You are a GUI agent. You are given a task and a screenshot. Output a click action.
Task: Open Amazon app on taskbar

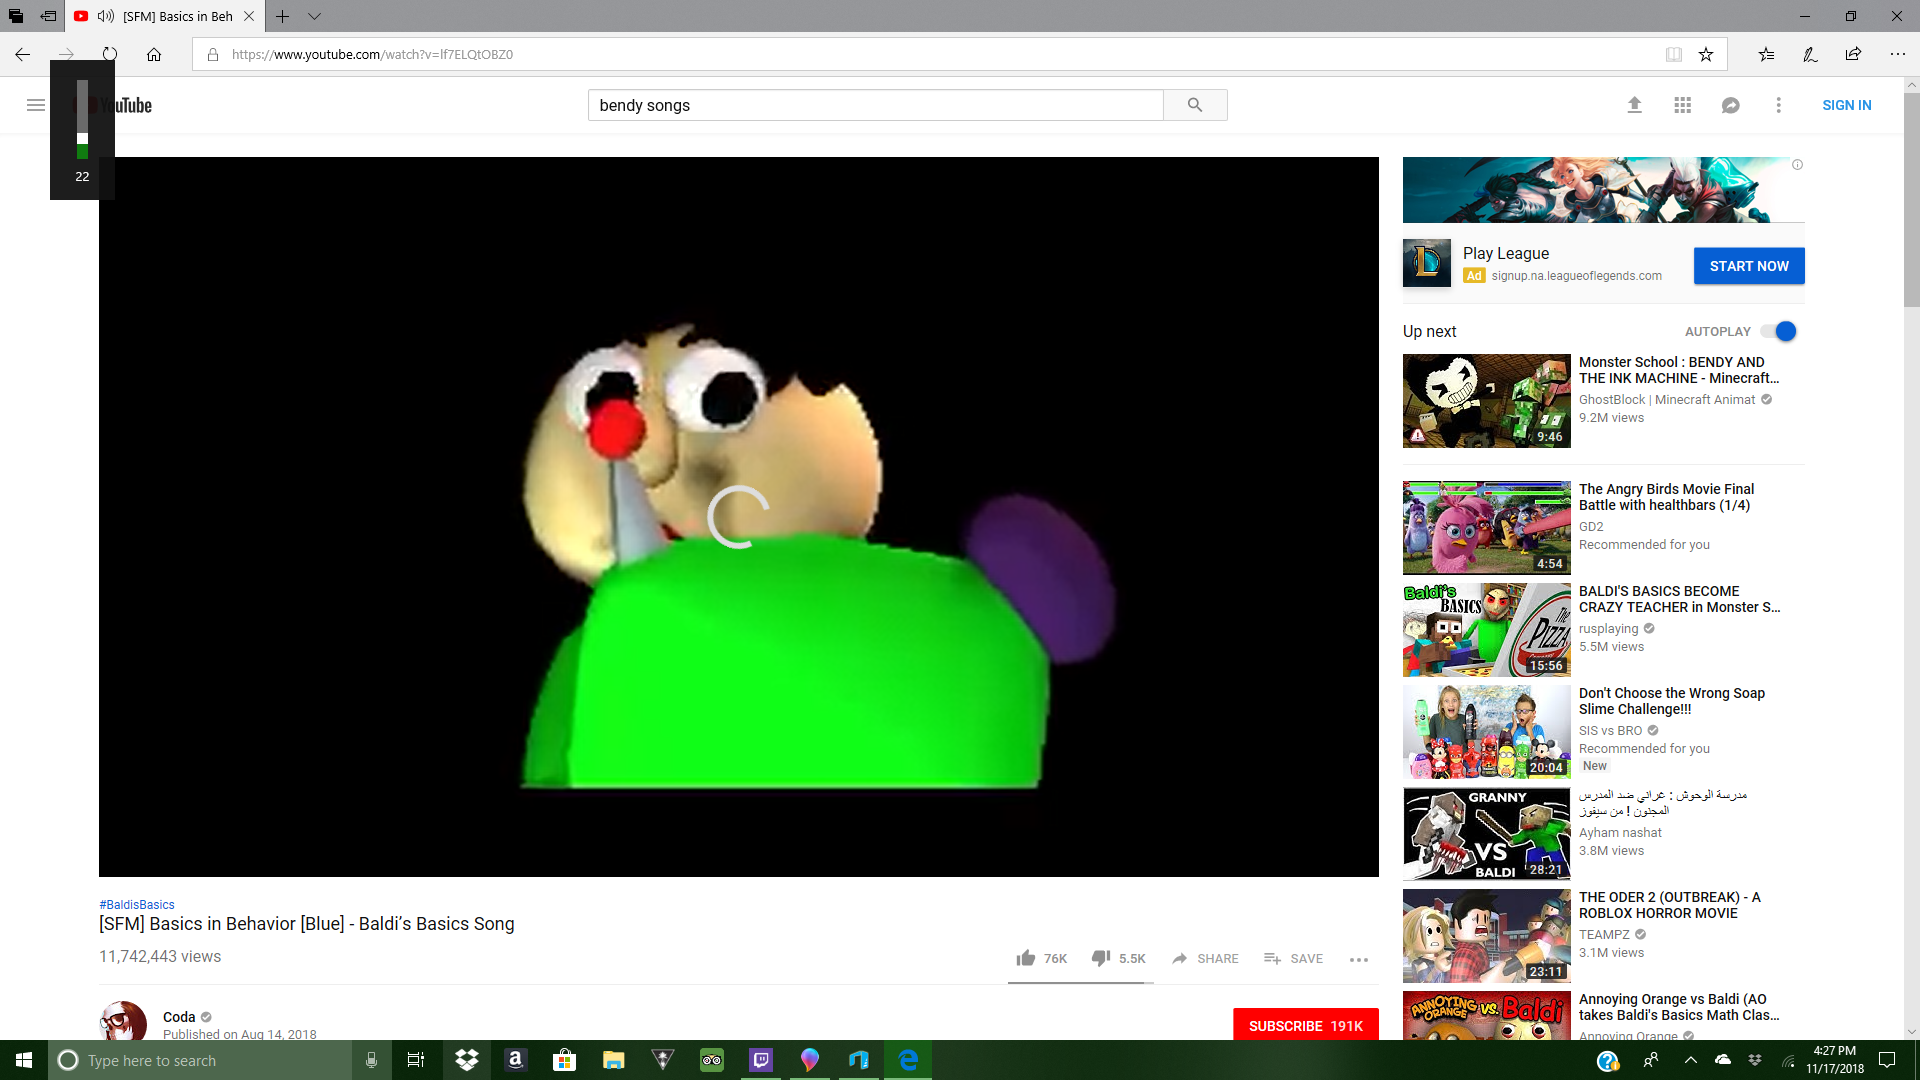click(516, 1060)
